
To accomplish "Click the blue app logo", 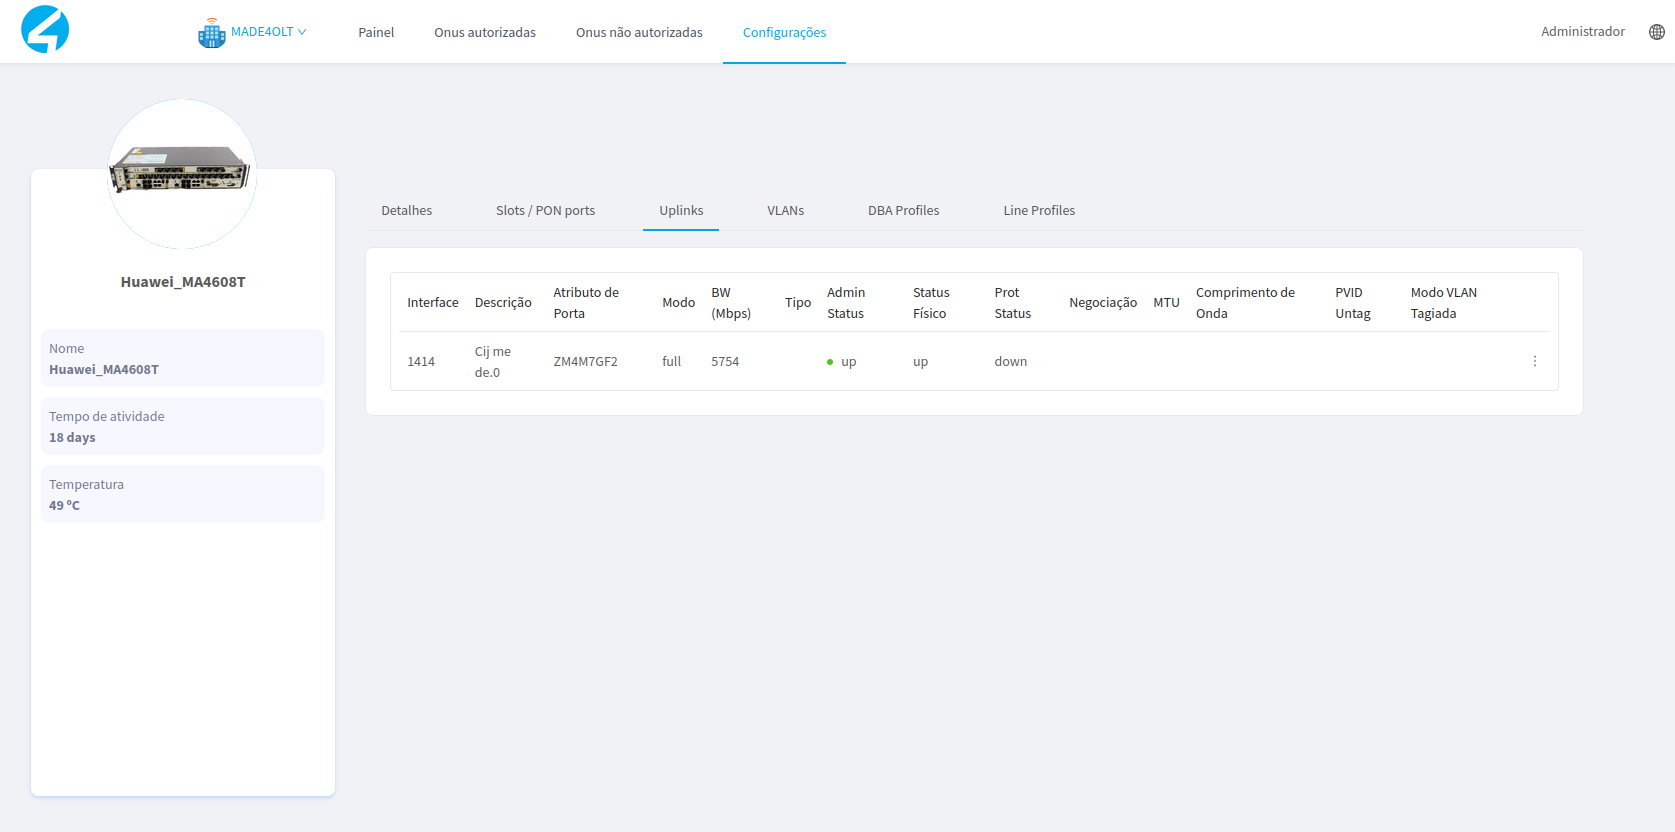I will click(x=45, y=29).
